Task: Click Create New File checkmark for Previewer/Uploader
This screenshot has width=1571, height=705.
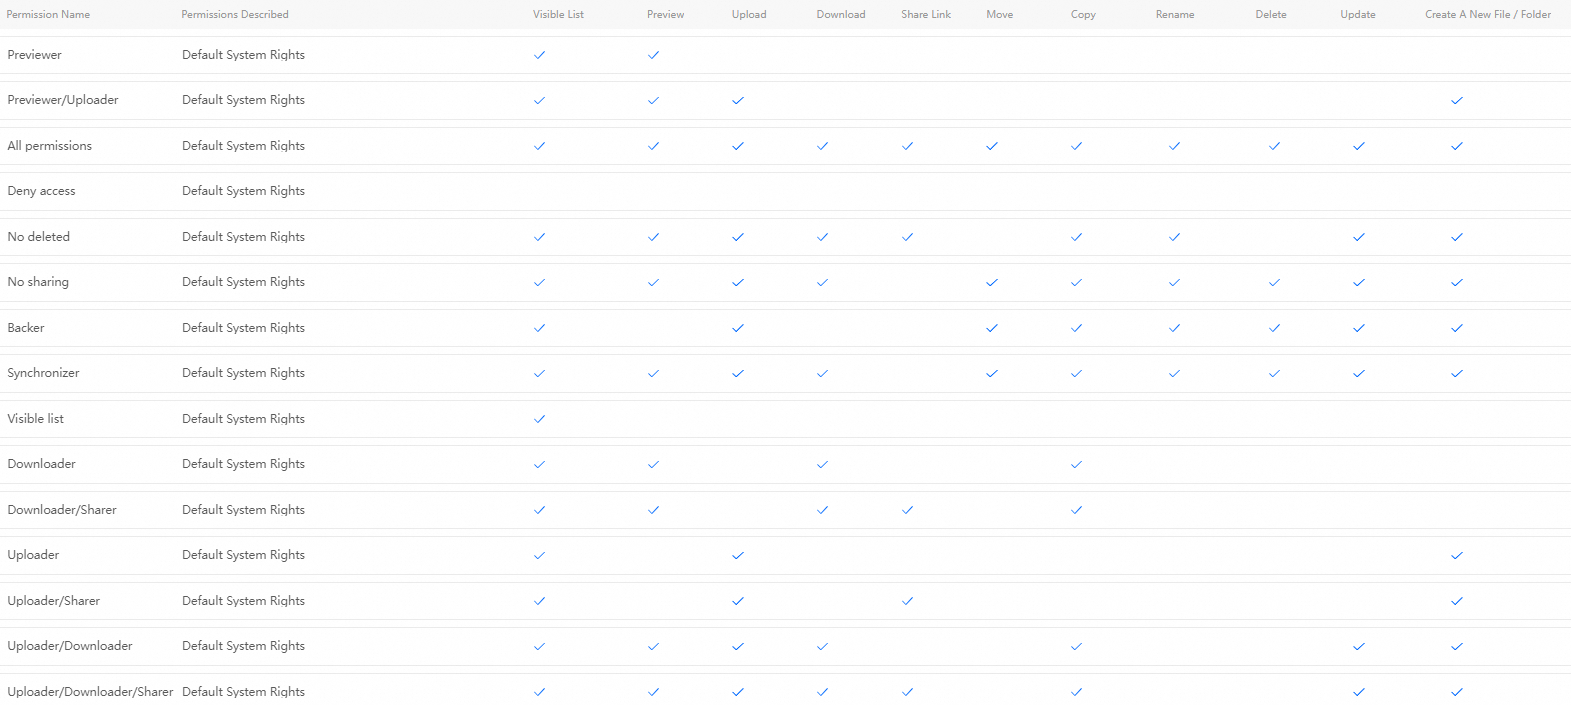Action: point(1457,101)
